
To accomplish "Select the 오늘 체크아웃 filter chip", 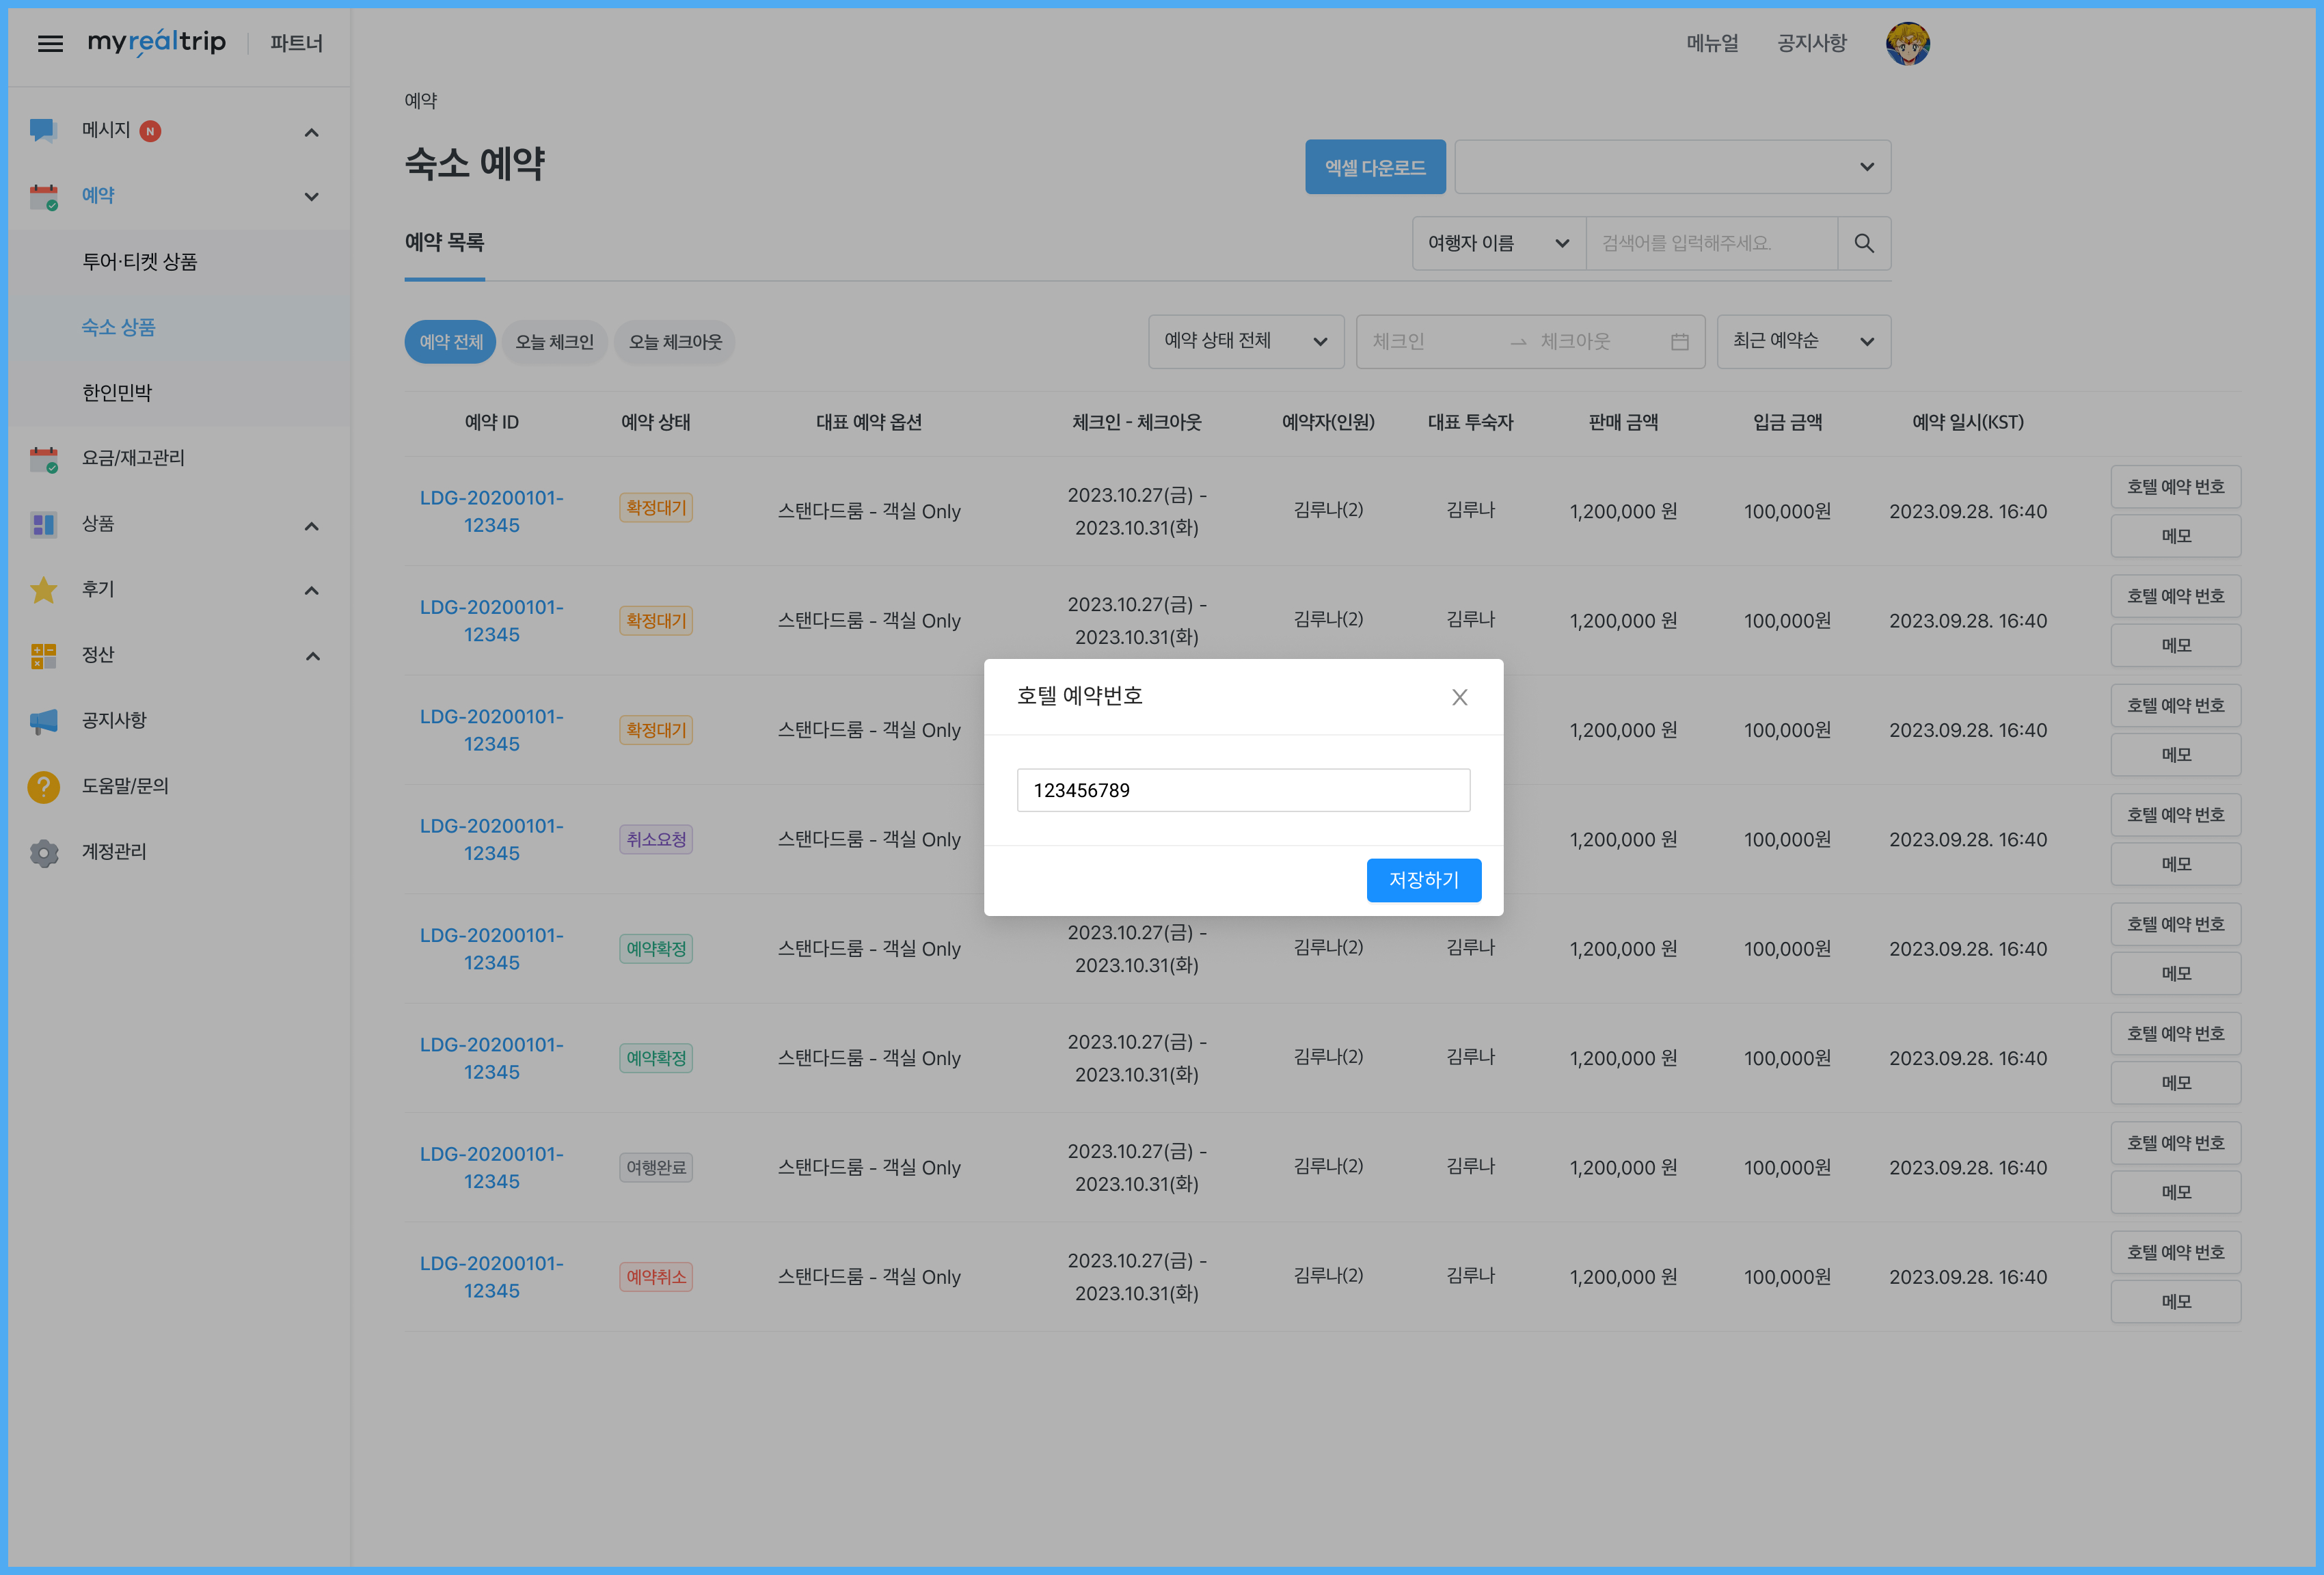I will pos(675,342).
